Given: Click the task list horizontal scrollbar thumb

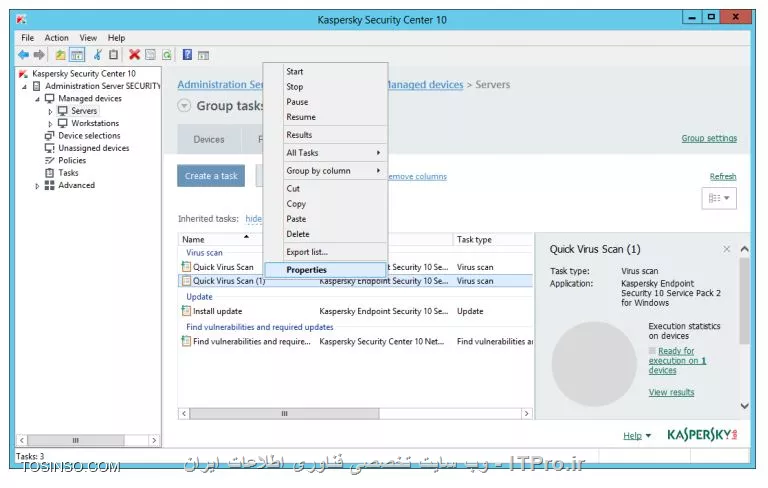Looking at the screenshot, I should 284,414.
